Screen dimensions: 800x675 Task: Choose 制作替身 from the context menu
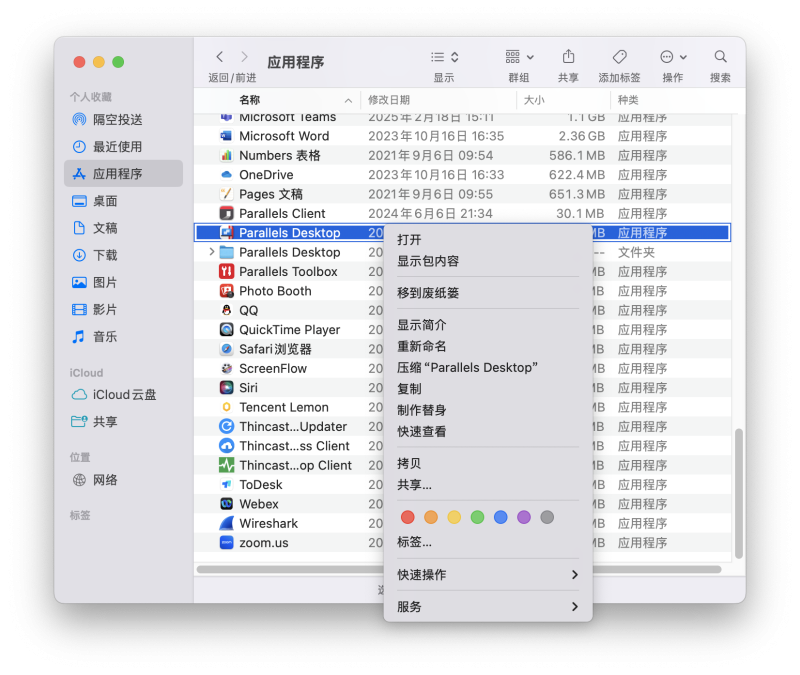point(488,410)
